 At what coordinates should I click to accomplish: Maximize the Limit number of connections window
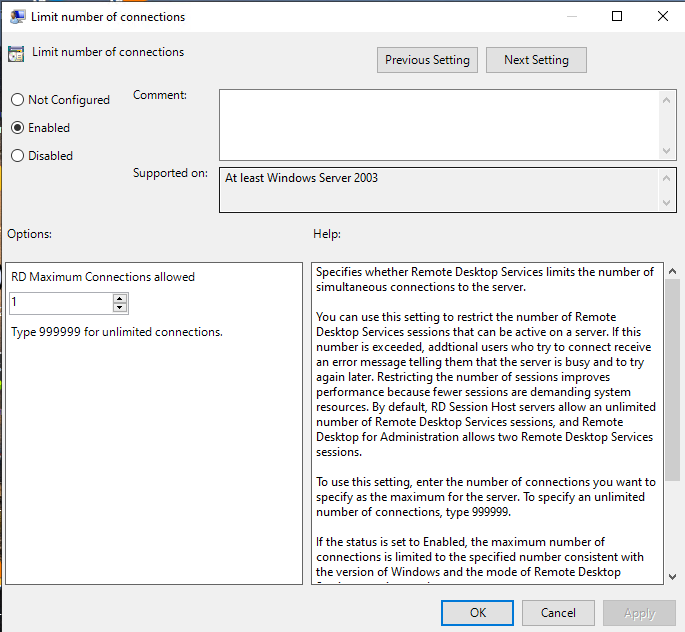click(617, 17)
